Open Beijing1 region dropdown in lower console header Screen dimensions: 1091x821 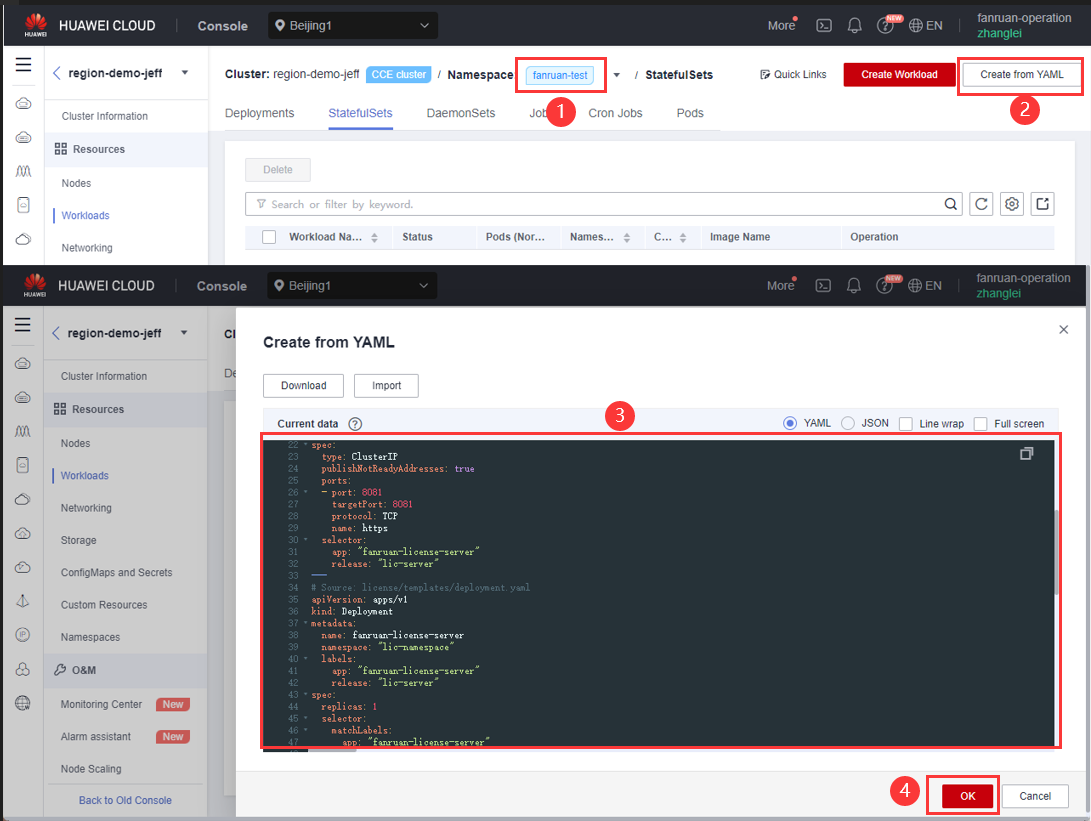352,286
